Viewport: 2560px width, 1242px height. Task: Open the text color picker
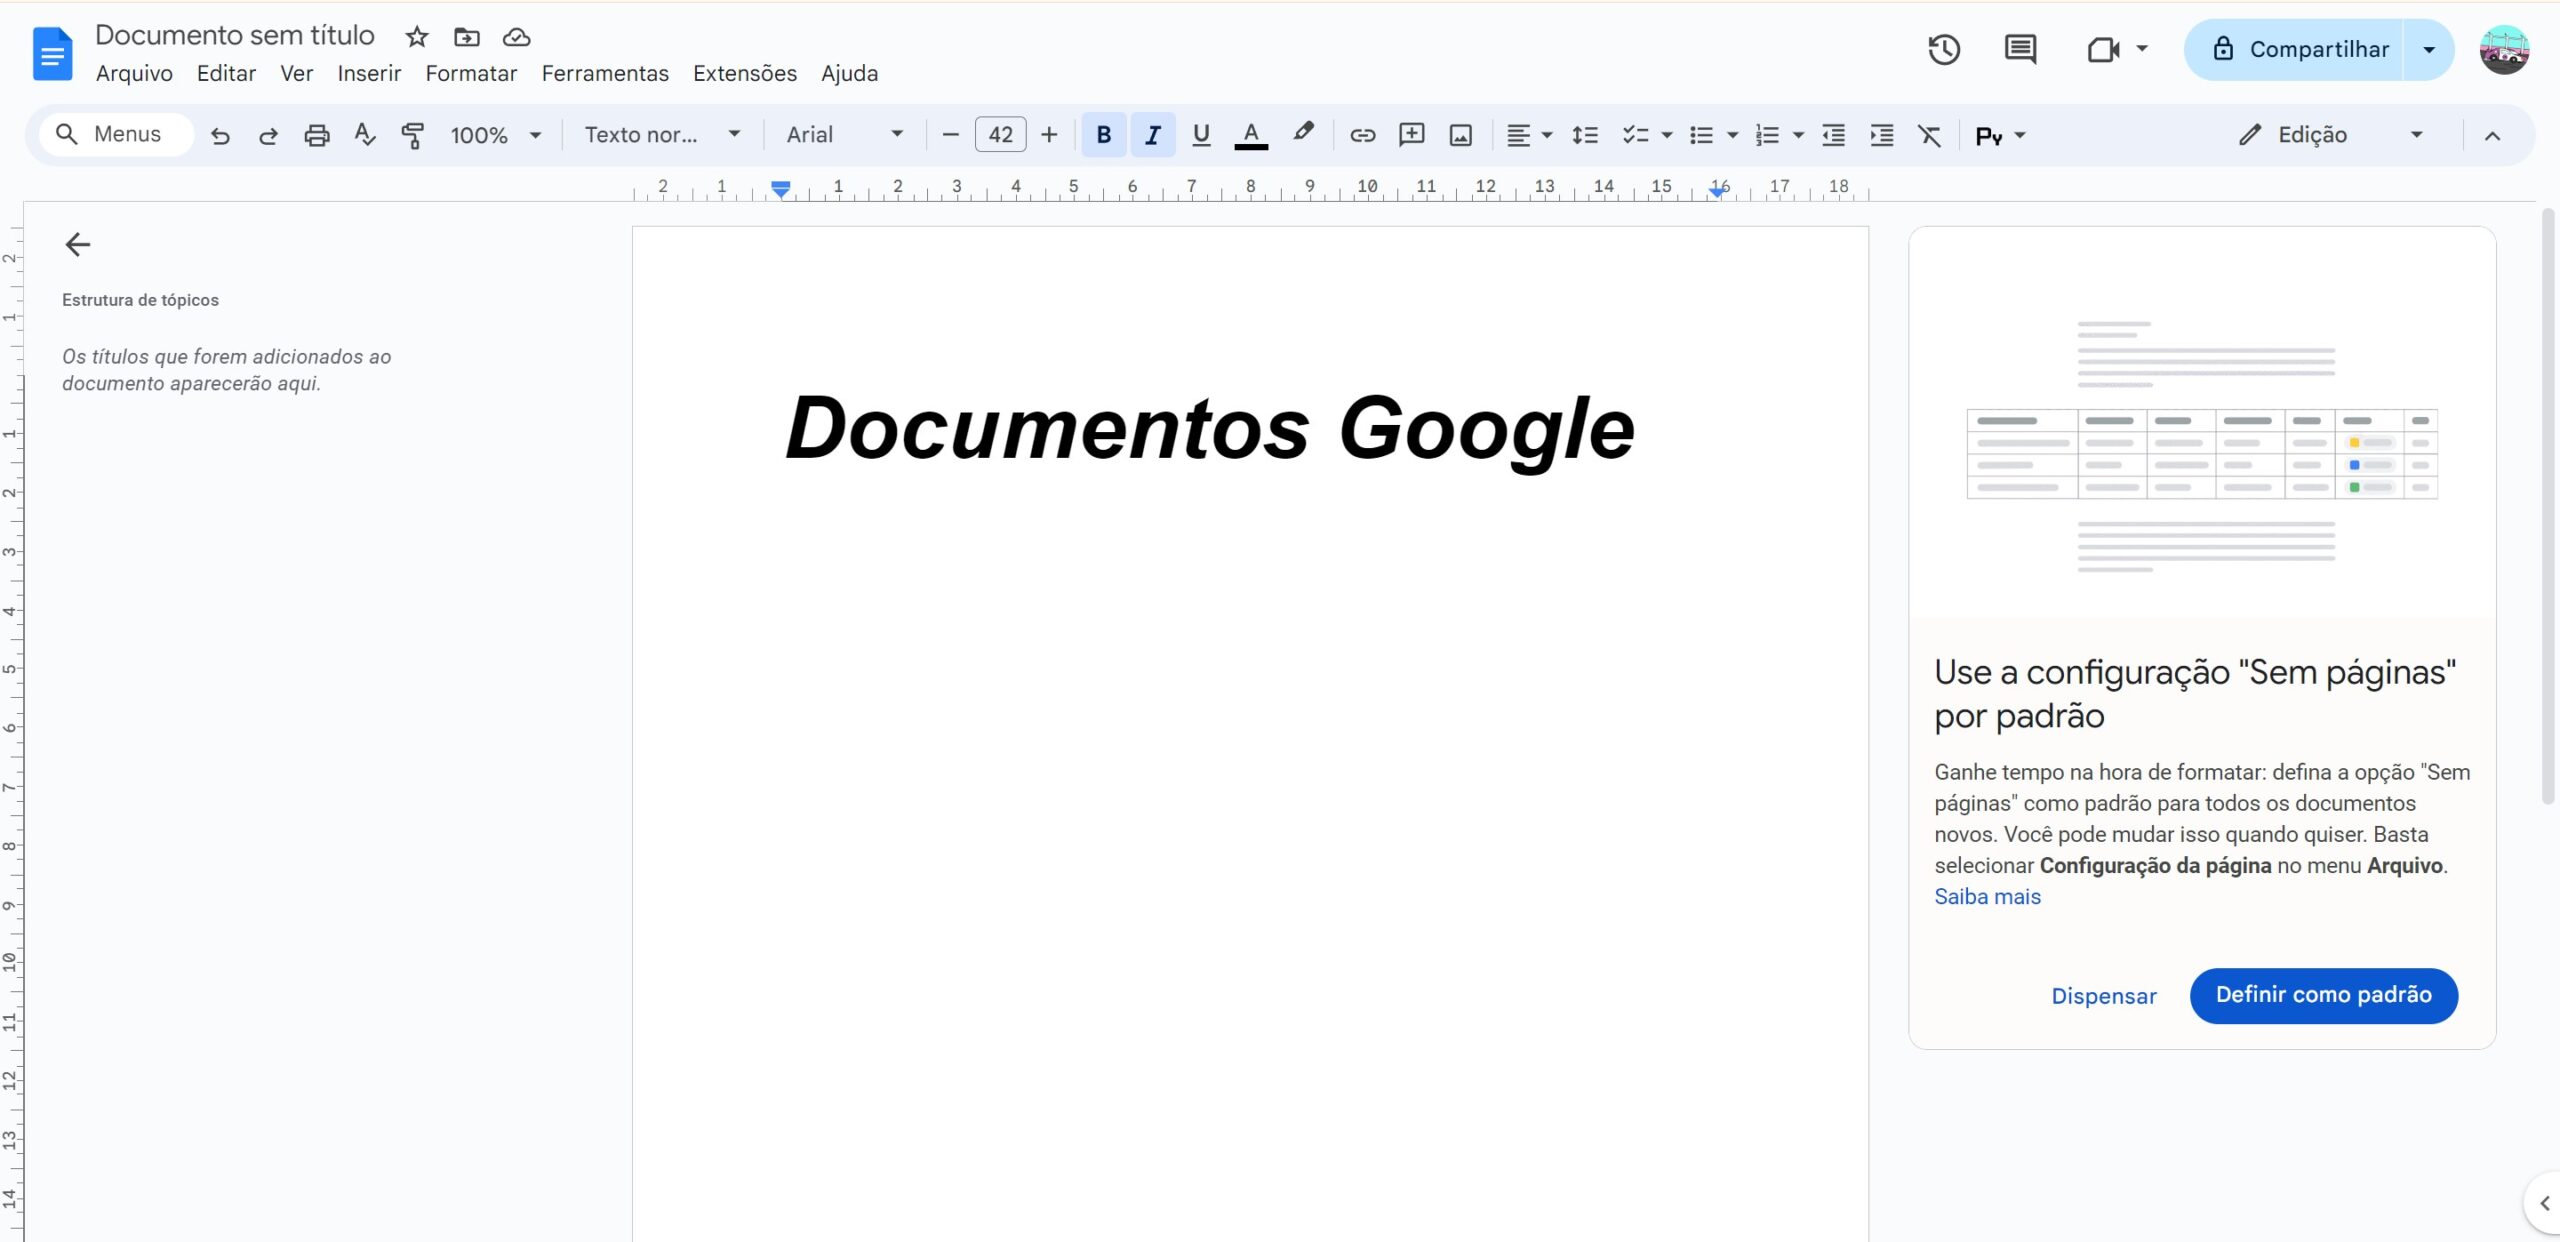pyautogui.click(x=1251, y=134)
